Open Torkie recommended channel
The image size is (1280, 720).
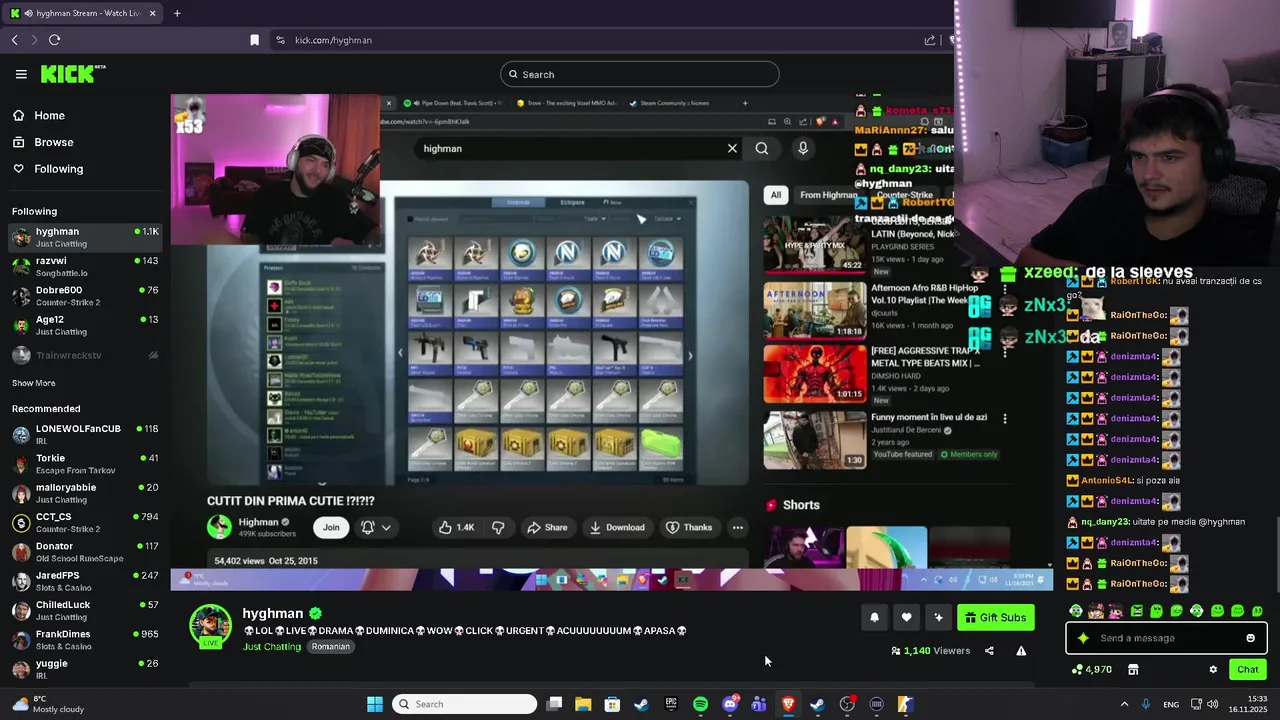[85, 464]
